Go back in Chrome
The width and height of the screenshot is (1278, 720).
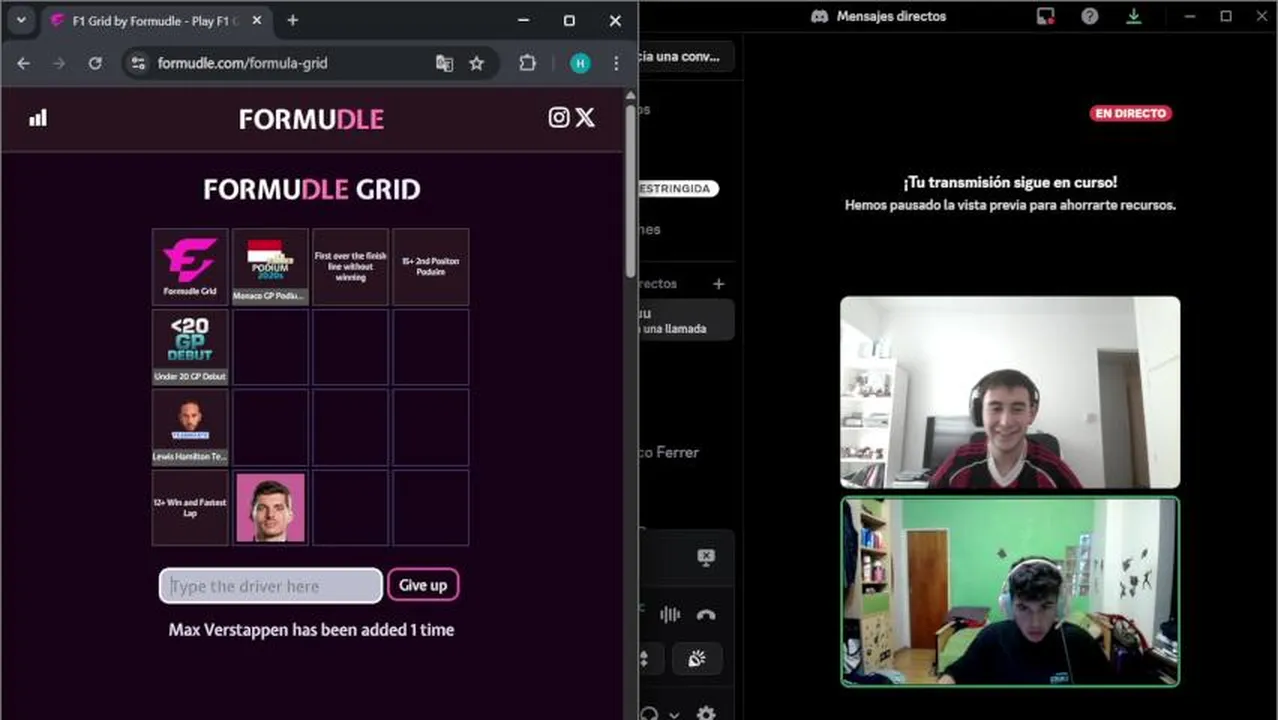click(23, 63)
